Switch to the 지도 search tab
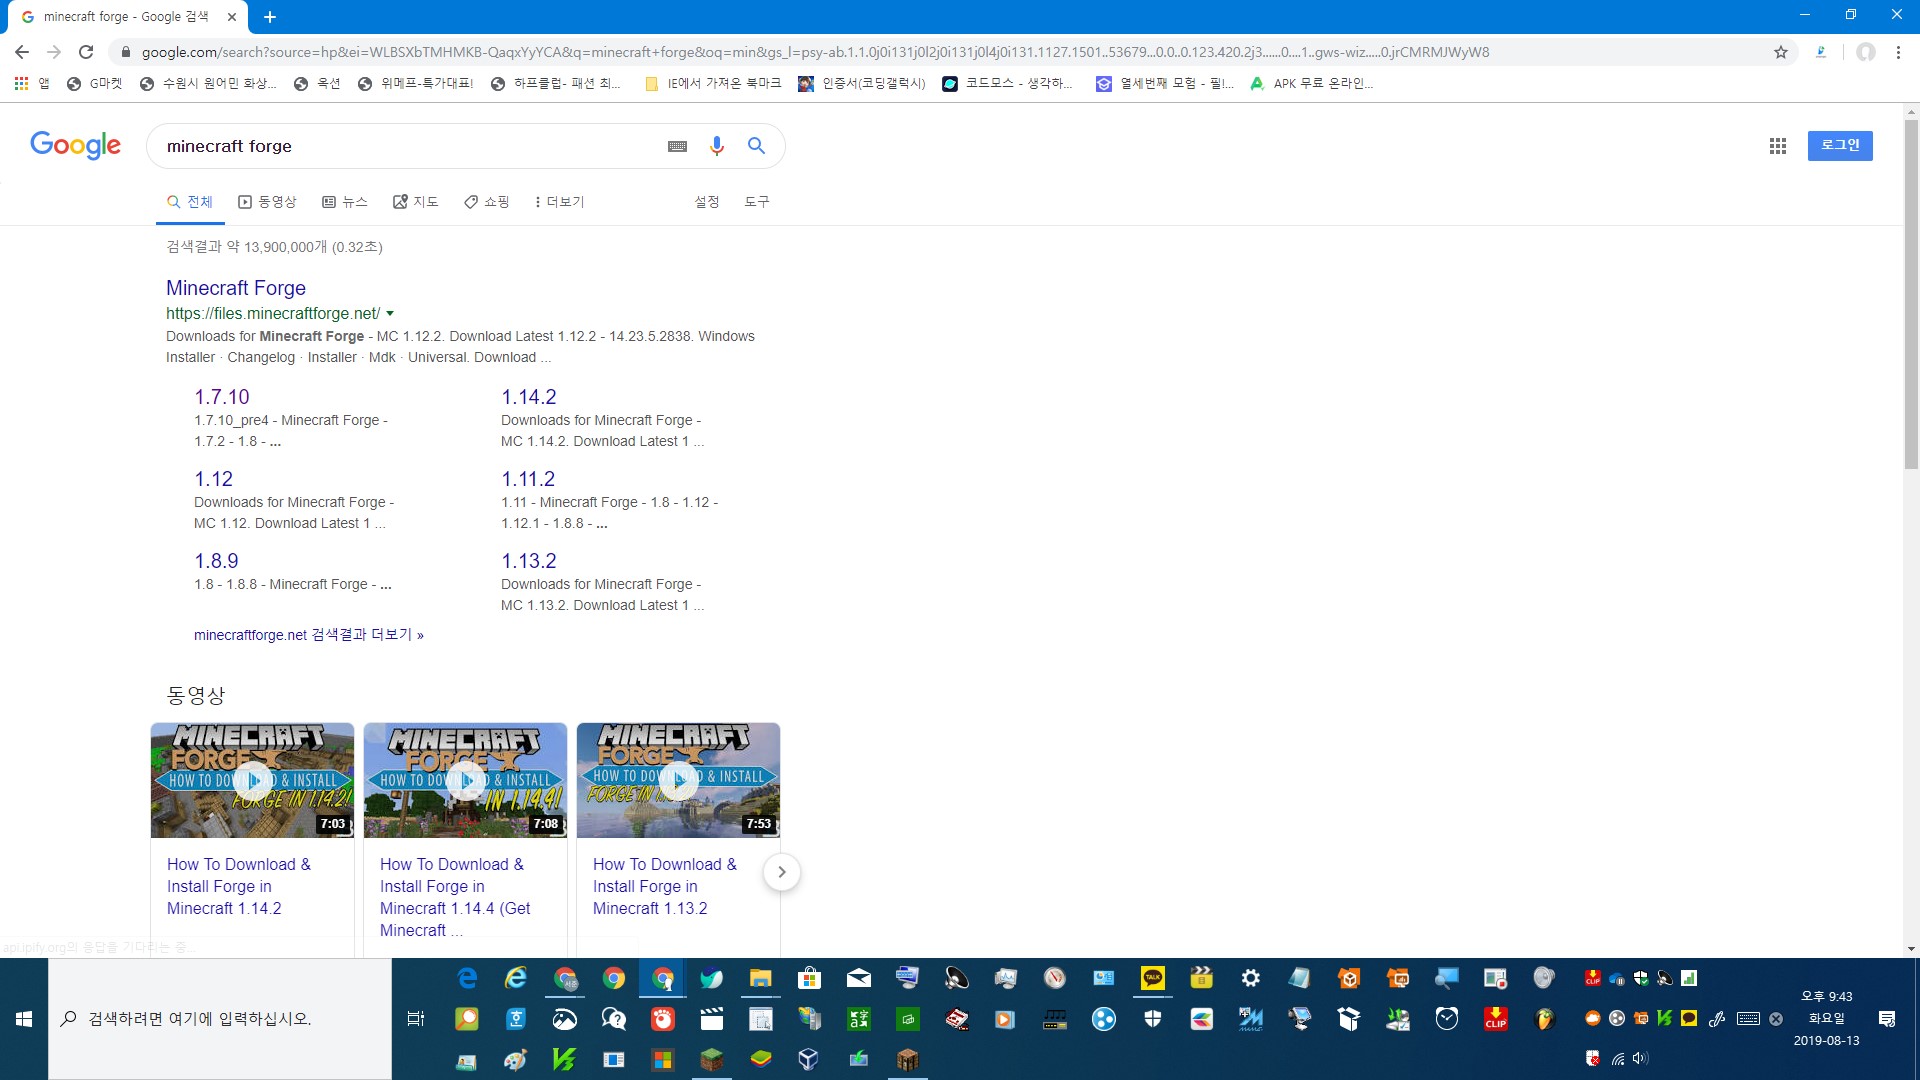The height and width of the screenshot is (1080, 1920). pos(416,202)
